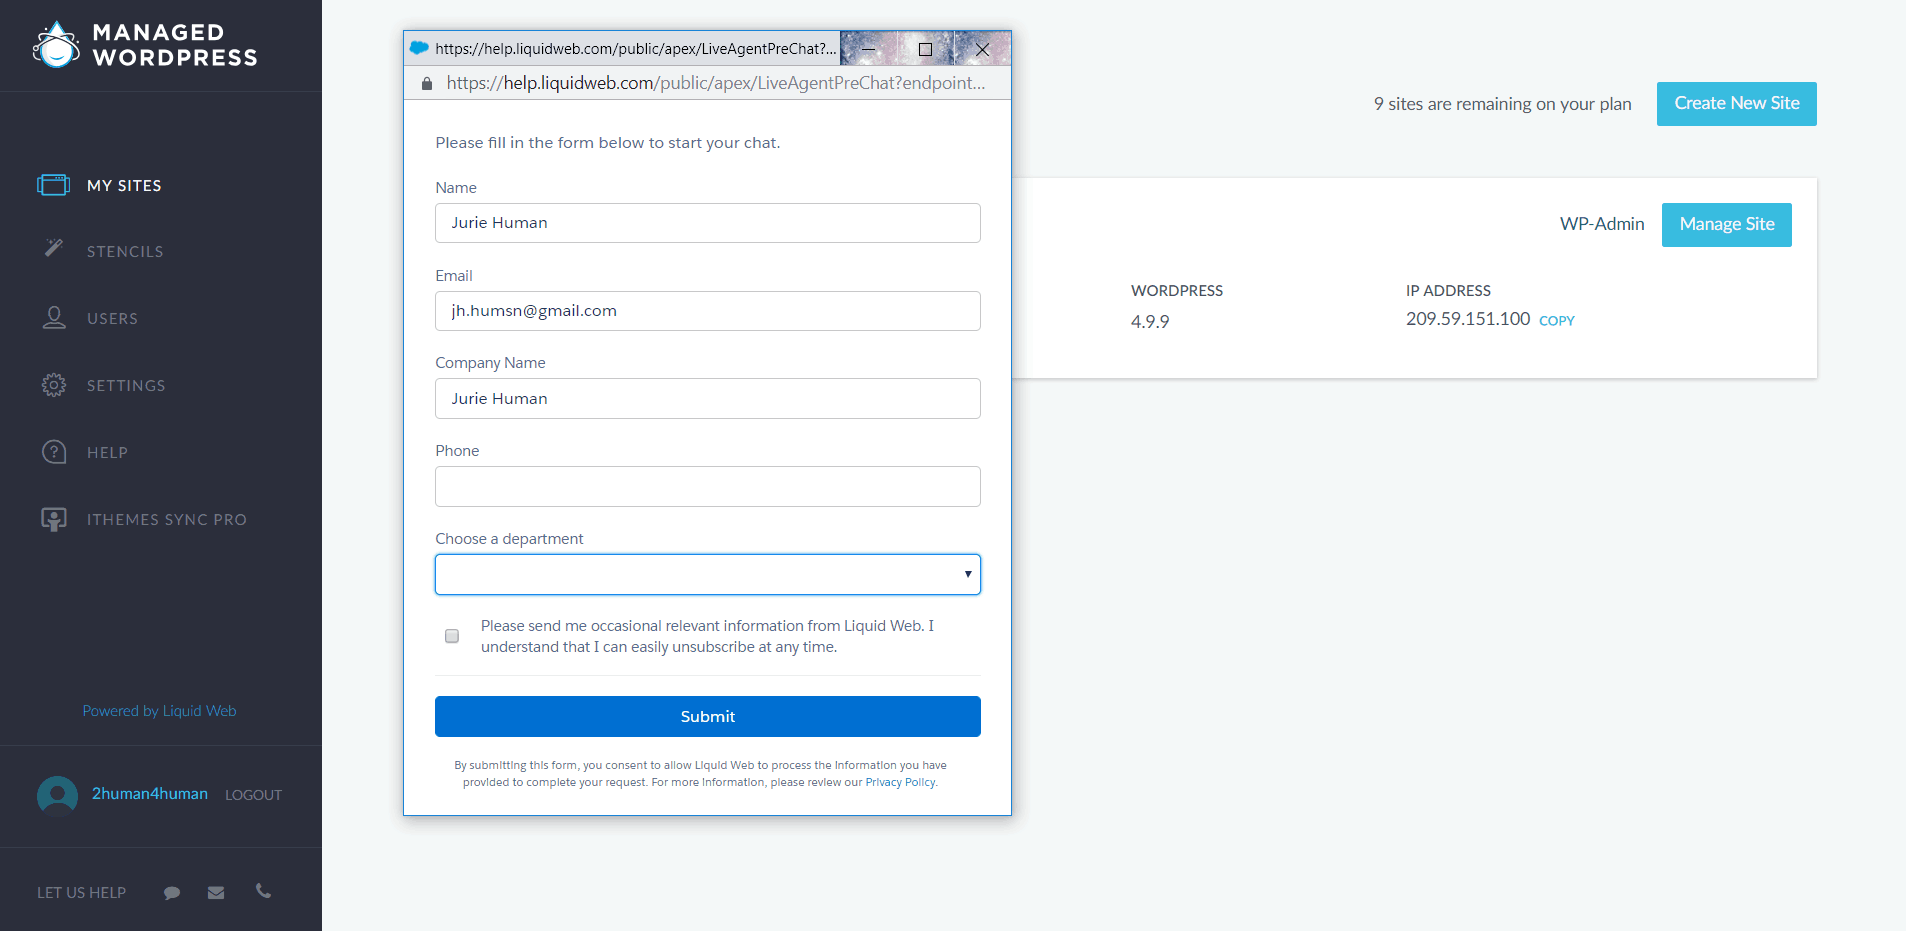Click the Powered by Liquid Web link
Viewport: 1906px width, 931px height.
pos(160,711)
